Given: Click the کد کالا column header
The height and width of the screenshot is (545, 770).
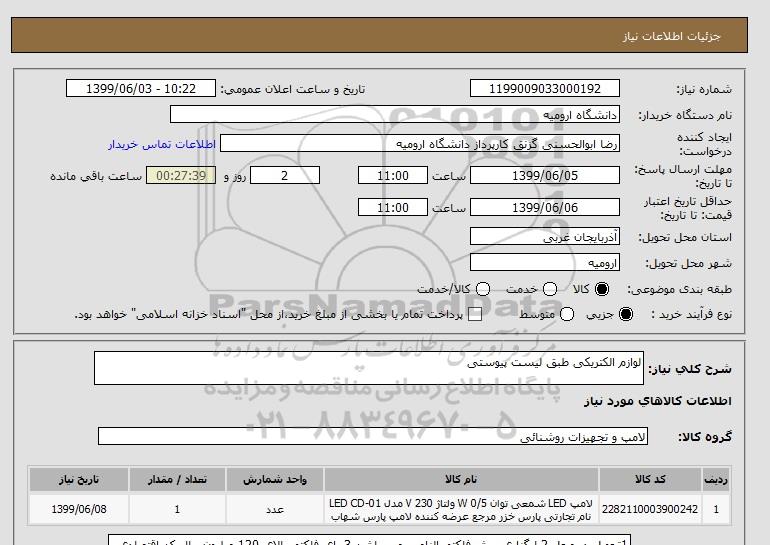Looking at the screenshot, I should (650, 480).
